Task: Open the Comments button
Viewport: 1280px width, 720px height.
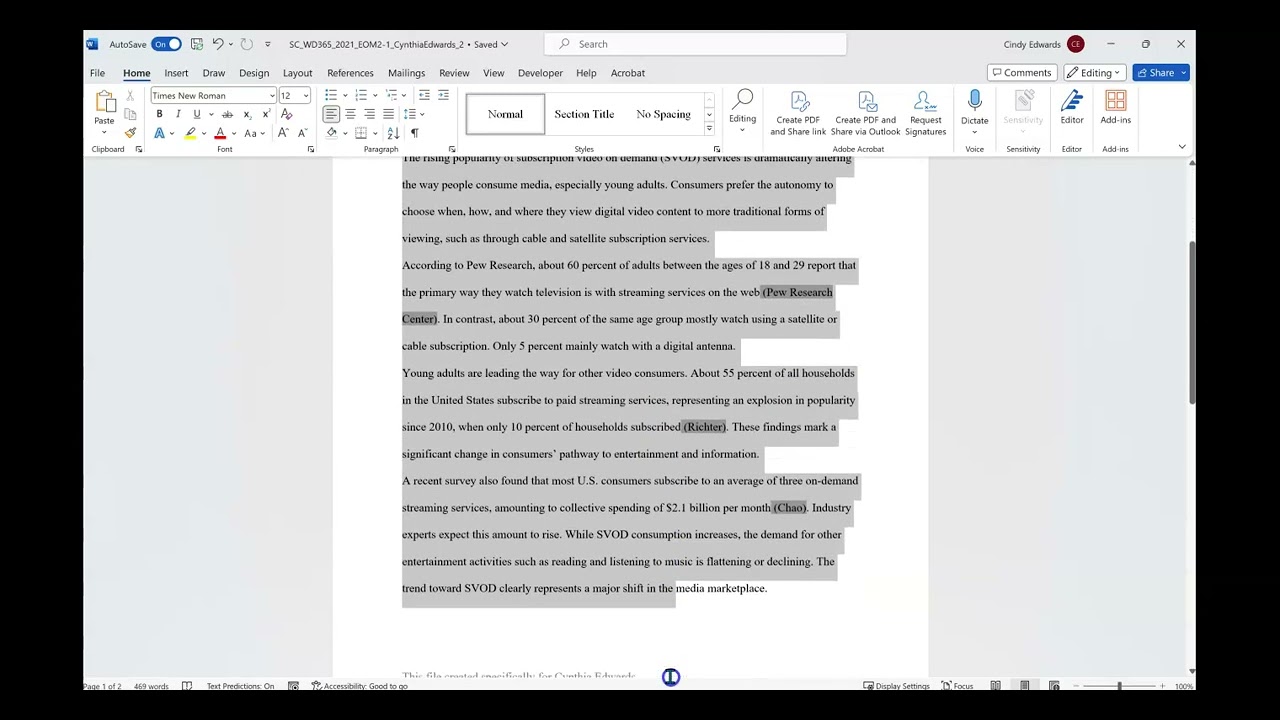Action: (x=1021, y=73)
